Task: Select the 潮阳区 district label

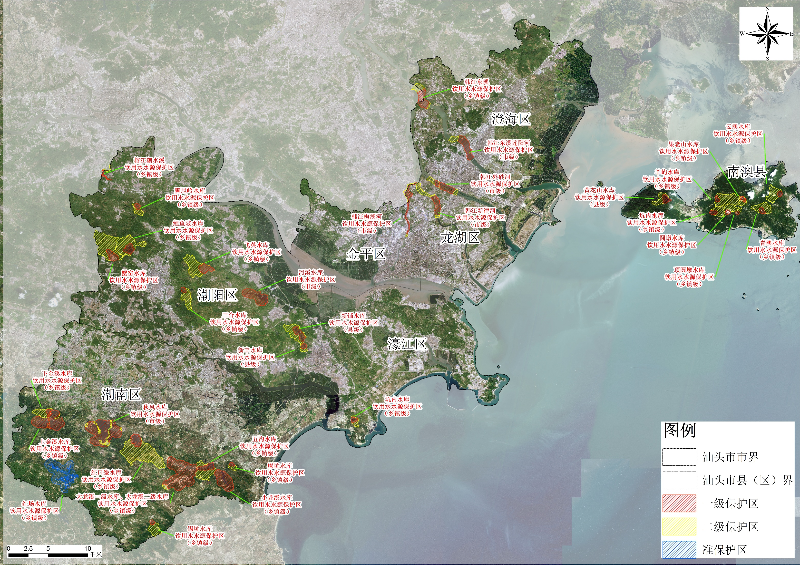Action: pyautogui.click(x=217, y=295)
